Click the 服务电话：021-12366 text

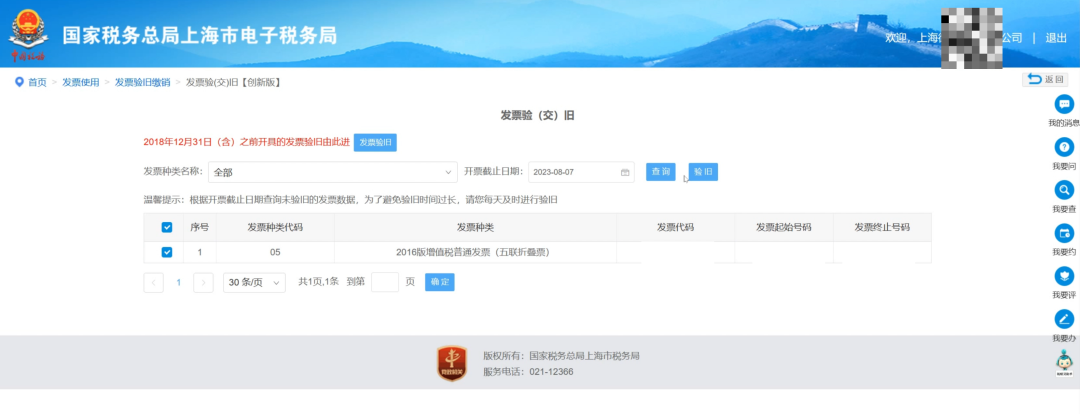pyautogui.click(x=528, y=372)
